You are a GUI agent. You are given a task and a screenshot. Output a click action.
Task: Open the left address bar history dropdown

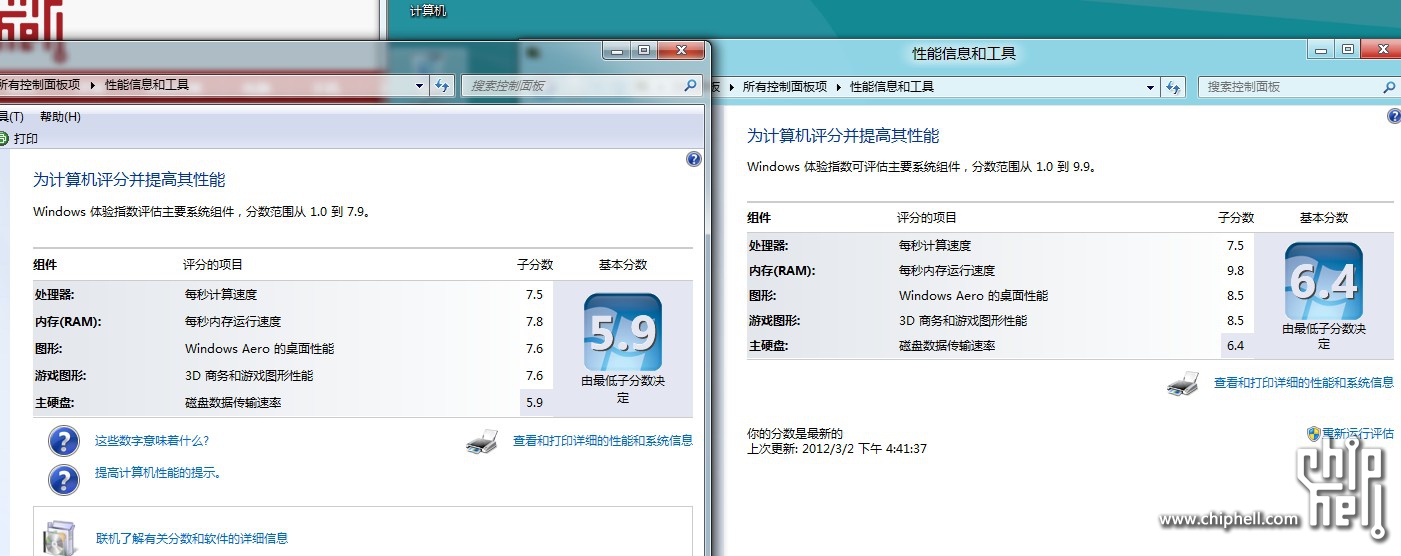point(420,86)
